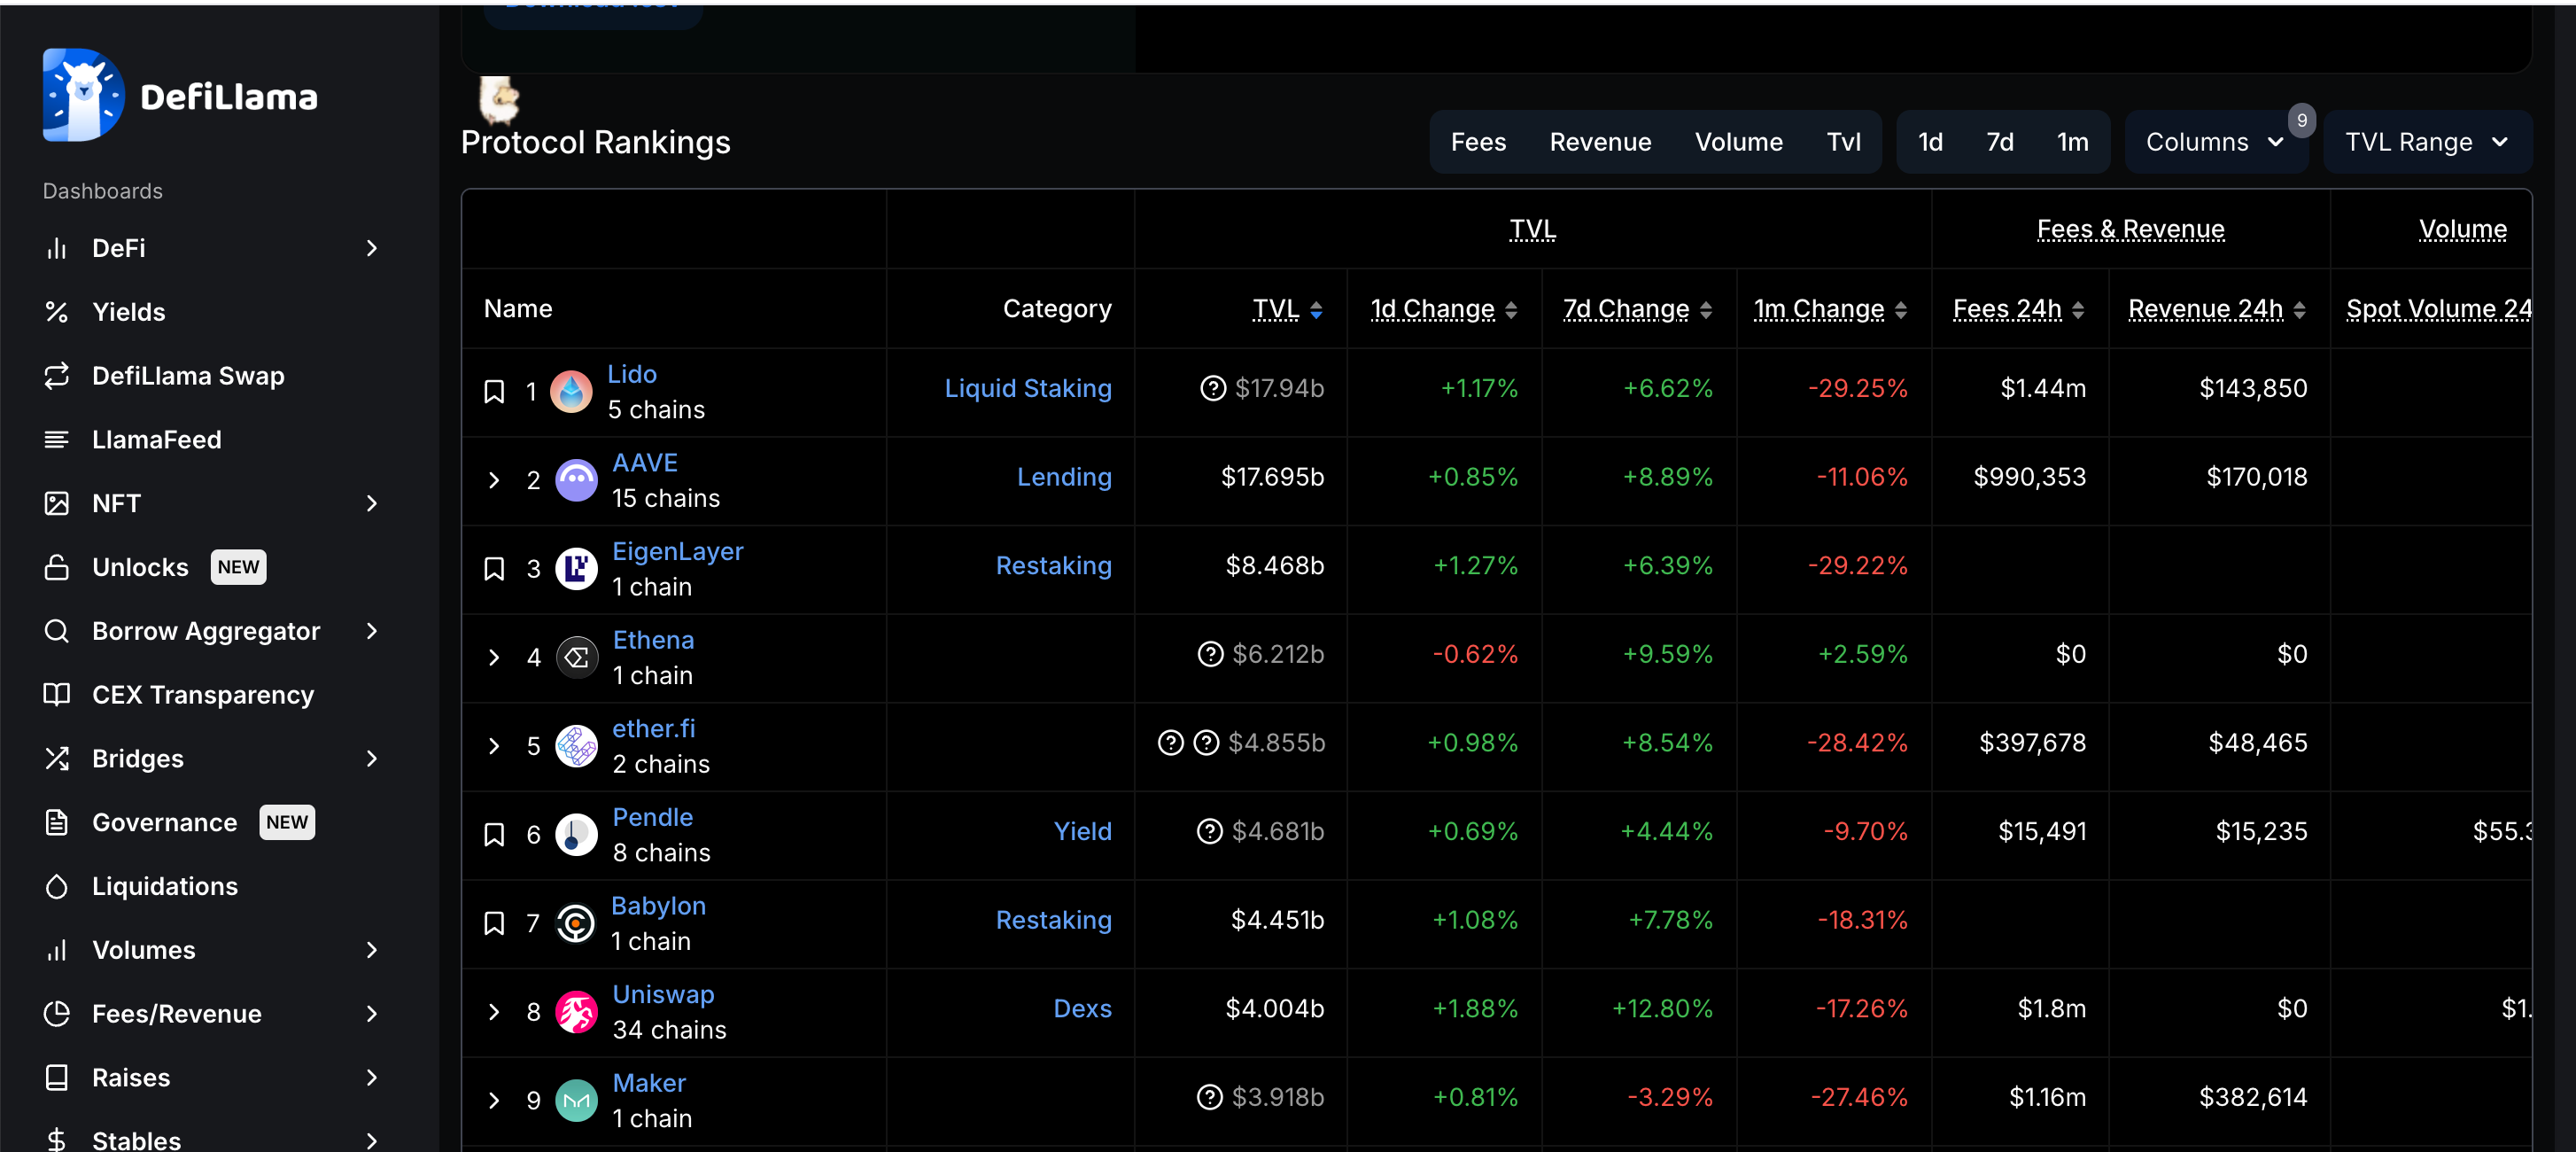Image resolution: width=2576 pixels, height=1152 pixels.
Task: Click the Yields percent icon
Action: tap(57, 312)
